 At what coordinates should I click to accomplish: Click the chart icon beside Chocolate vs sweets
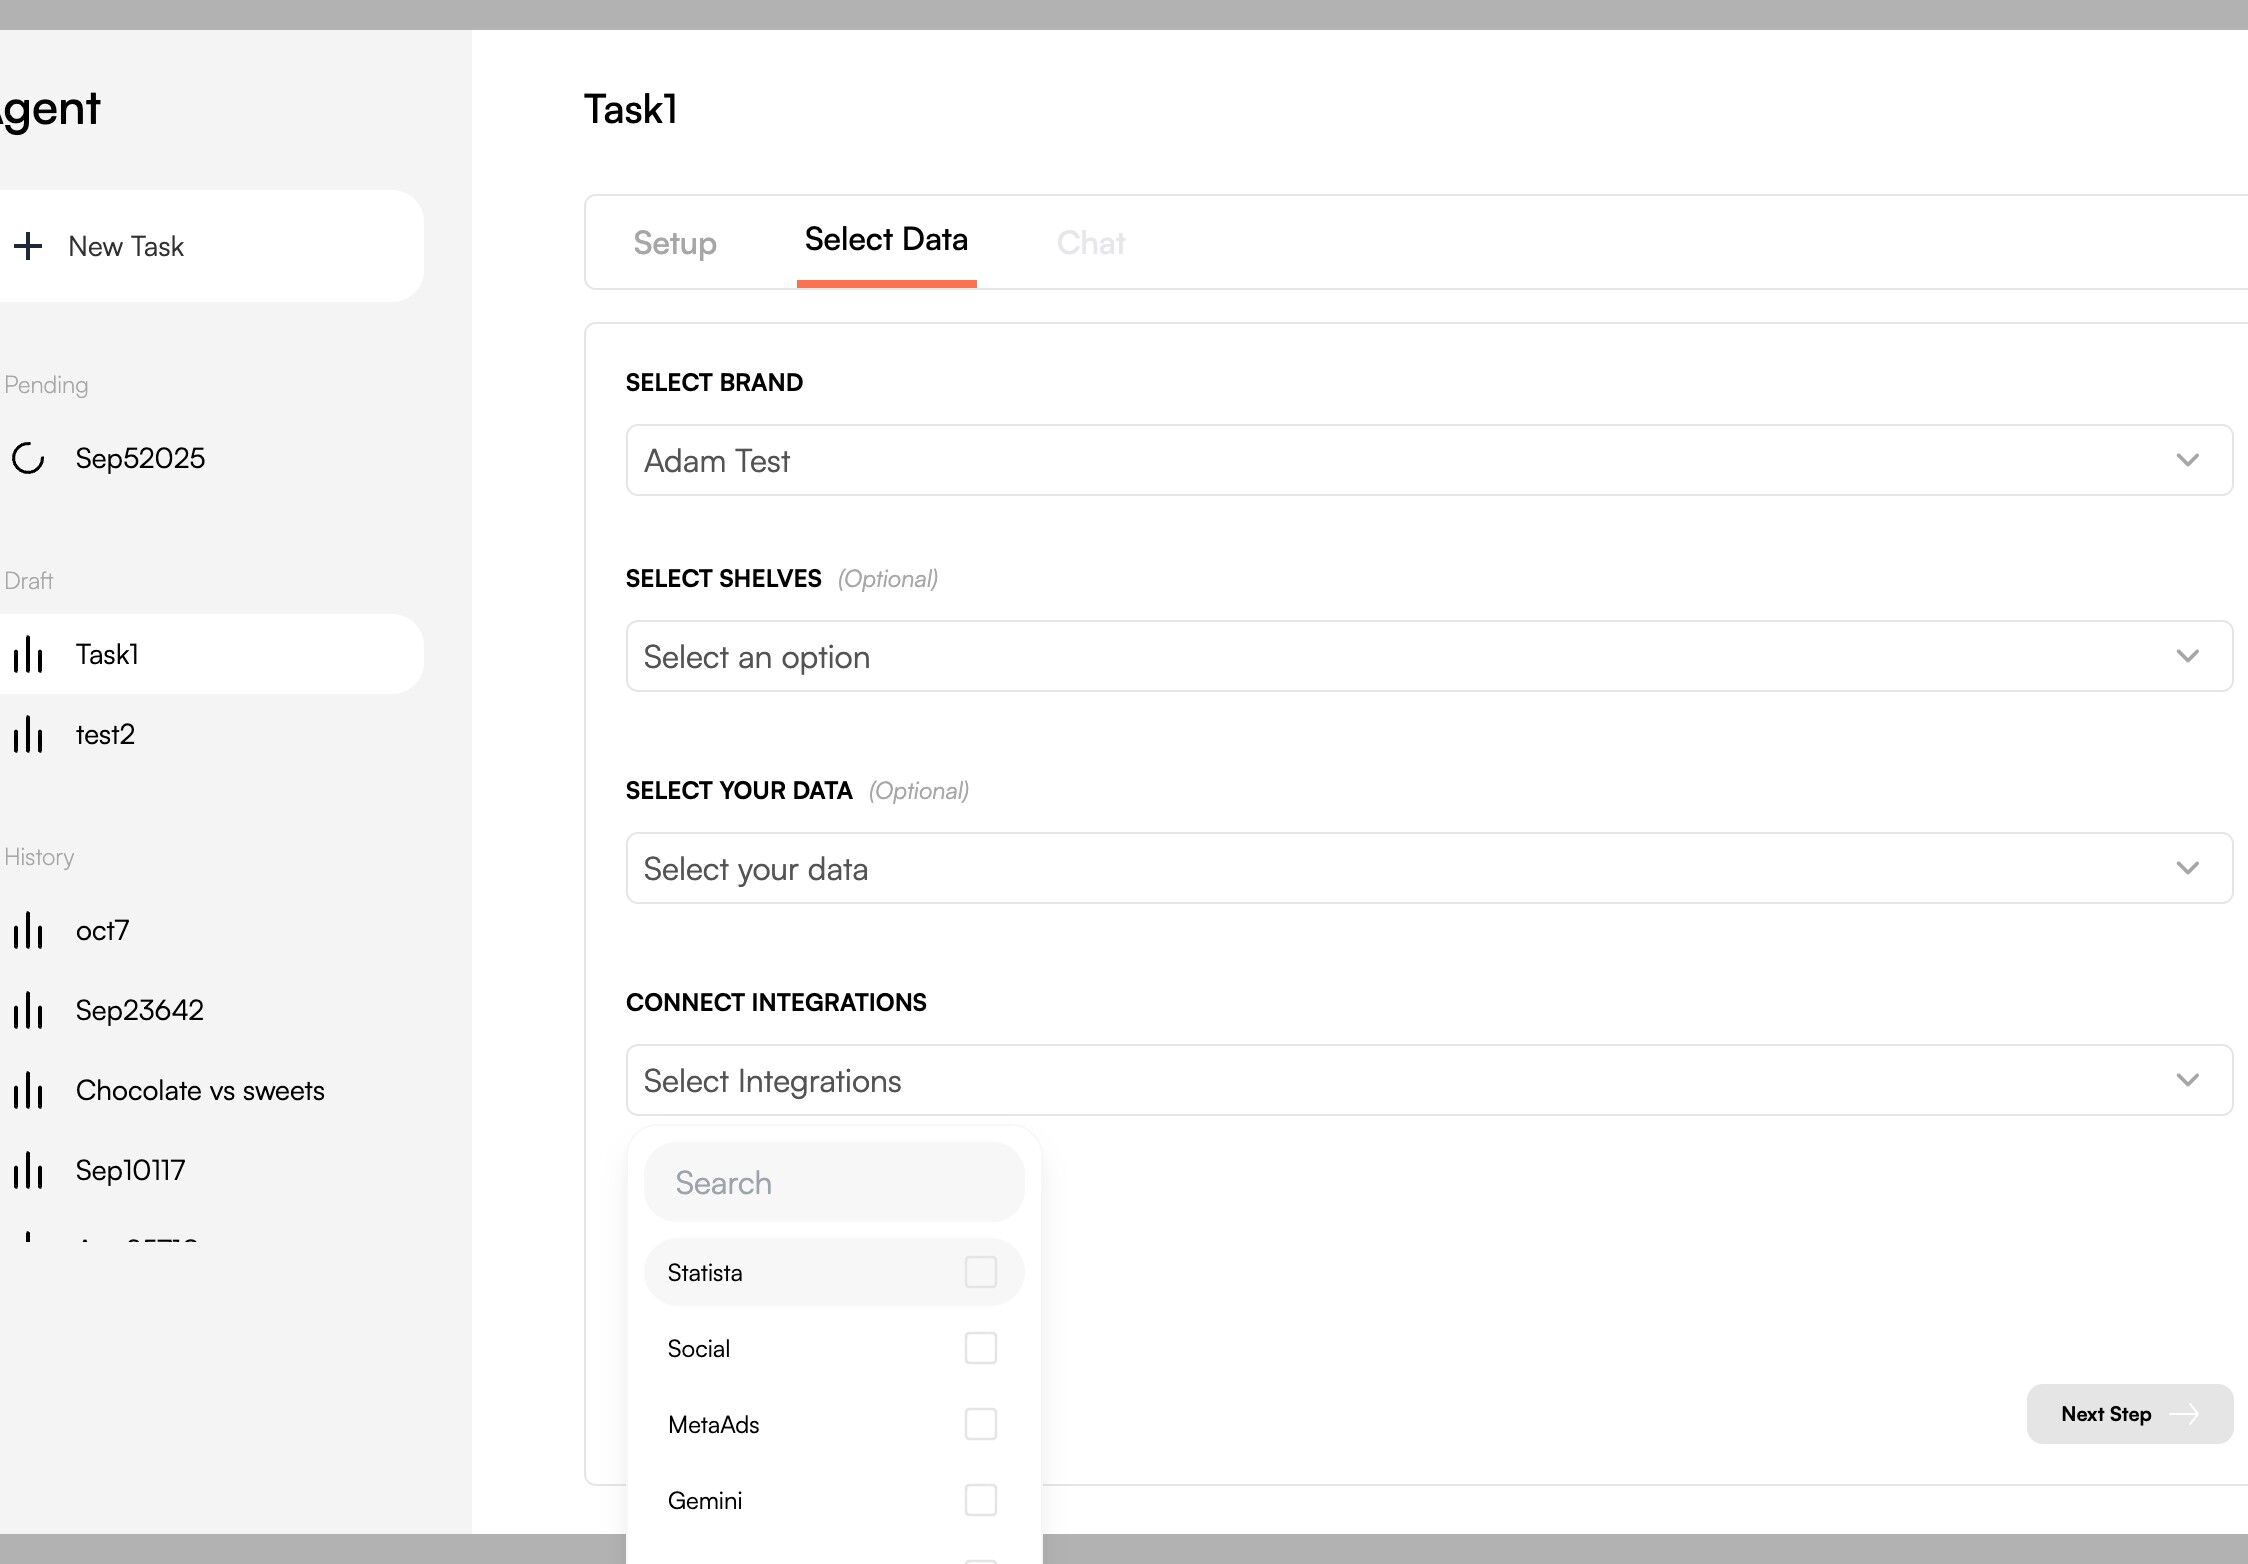pos(28,1091)
